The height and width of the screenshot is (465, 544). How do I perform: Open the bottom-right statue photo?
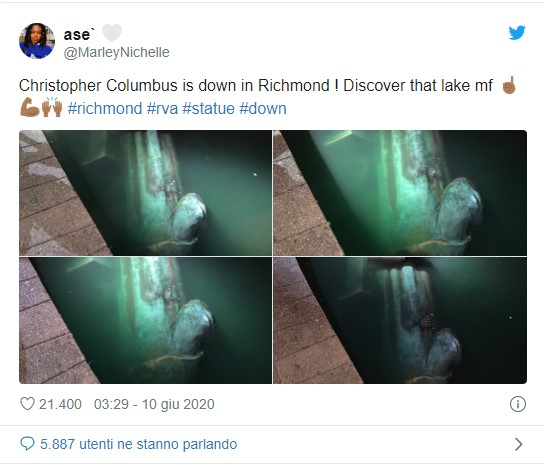coord(400,320)
